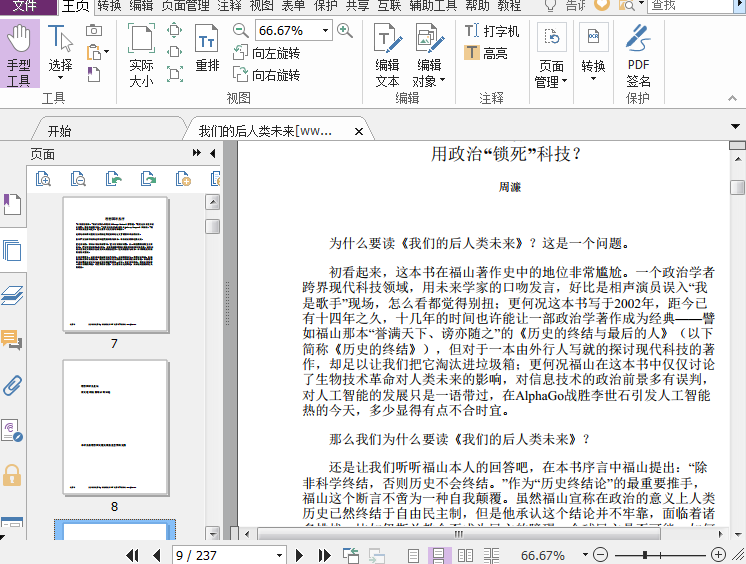Open the Convert (转换) OCR dropdown

point(593,51)
